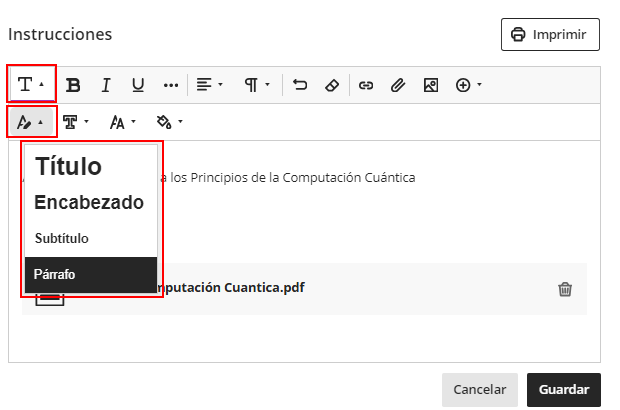Attach a file using the paperclip icon
This screenshot has height=410, width=620.
(x=397, y=85)
